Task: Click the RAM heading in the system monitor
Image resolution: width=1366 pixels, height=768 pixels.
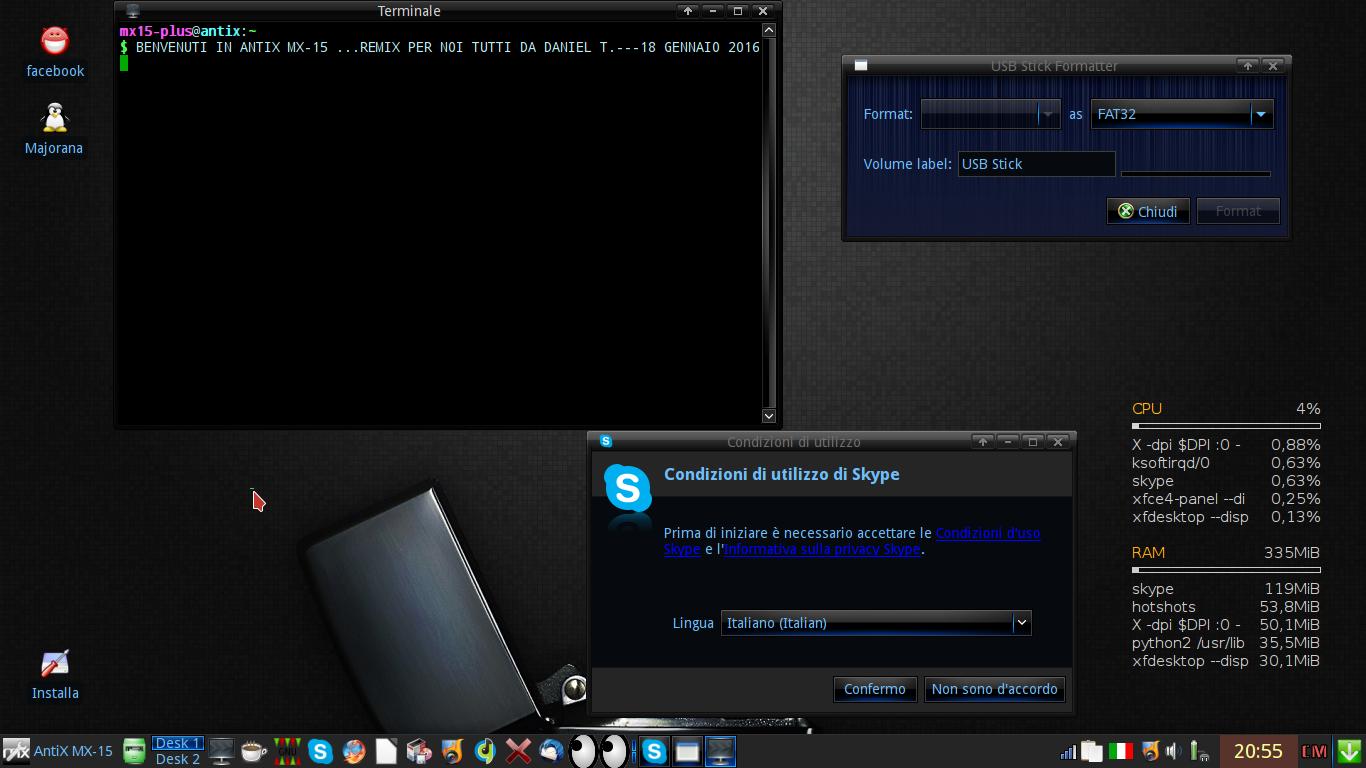Action: 1148,552
